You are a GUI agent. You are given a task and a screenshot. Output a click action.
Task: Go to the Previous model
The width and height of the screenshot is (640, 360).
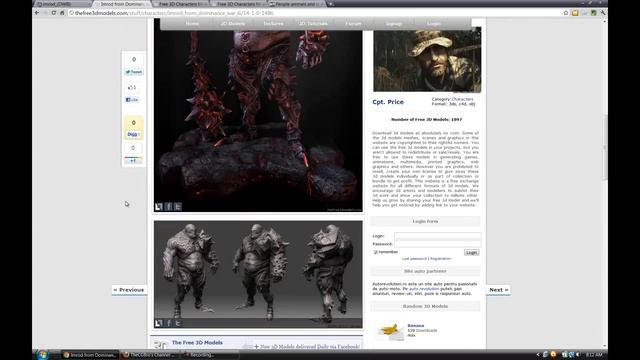tap(129, 290)
